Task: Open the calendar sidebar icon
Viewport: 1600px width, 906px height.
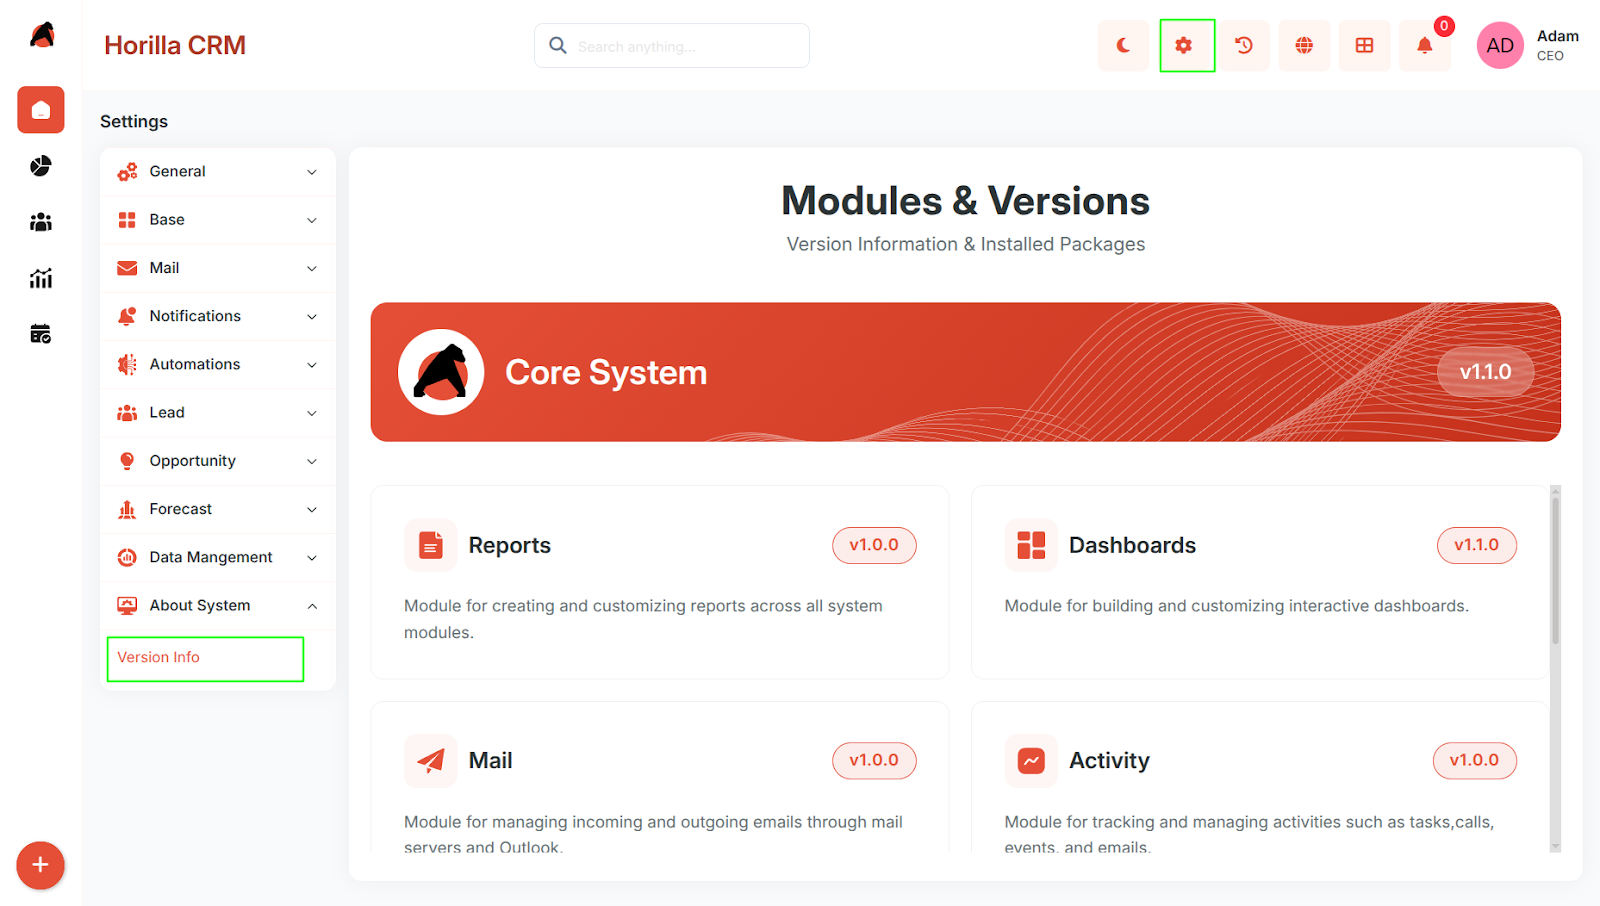Action: 41,334
